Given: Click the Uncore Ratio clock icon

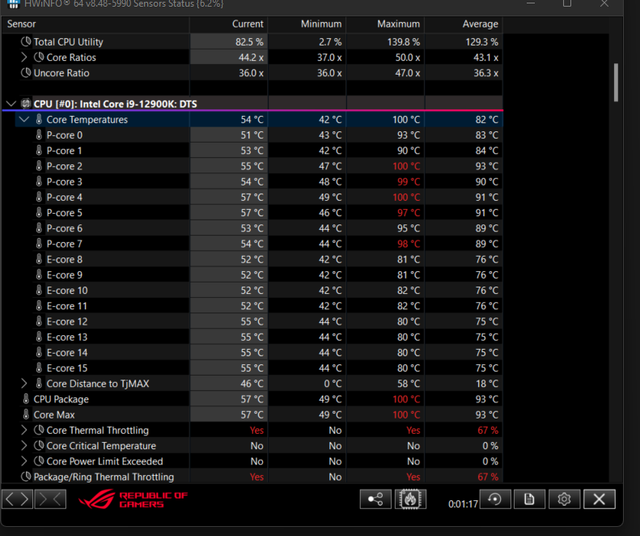Looking at the screenshot, I should click(x=26, y=73).
